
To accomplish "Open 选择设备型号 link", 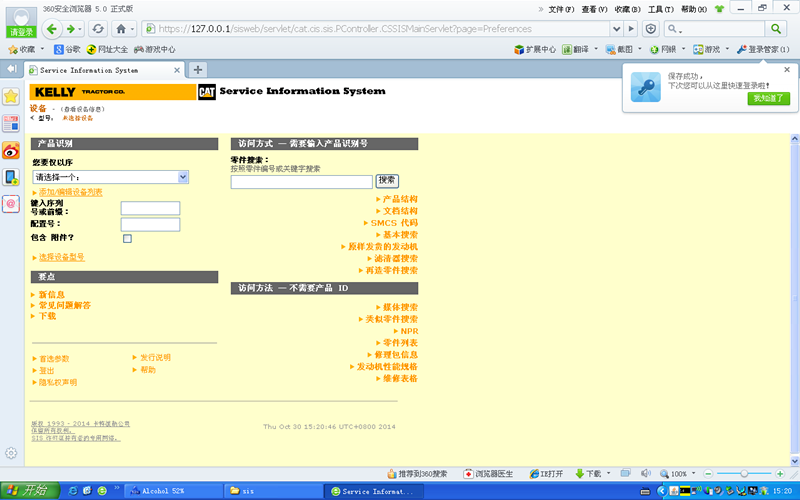I will pos(62,257).
